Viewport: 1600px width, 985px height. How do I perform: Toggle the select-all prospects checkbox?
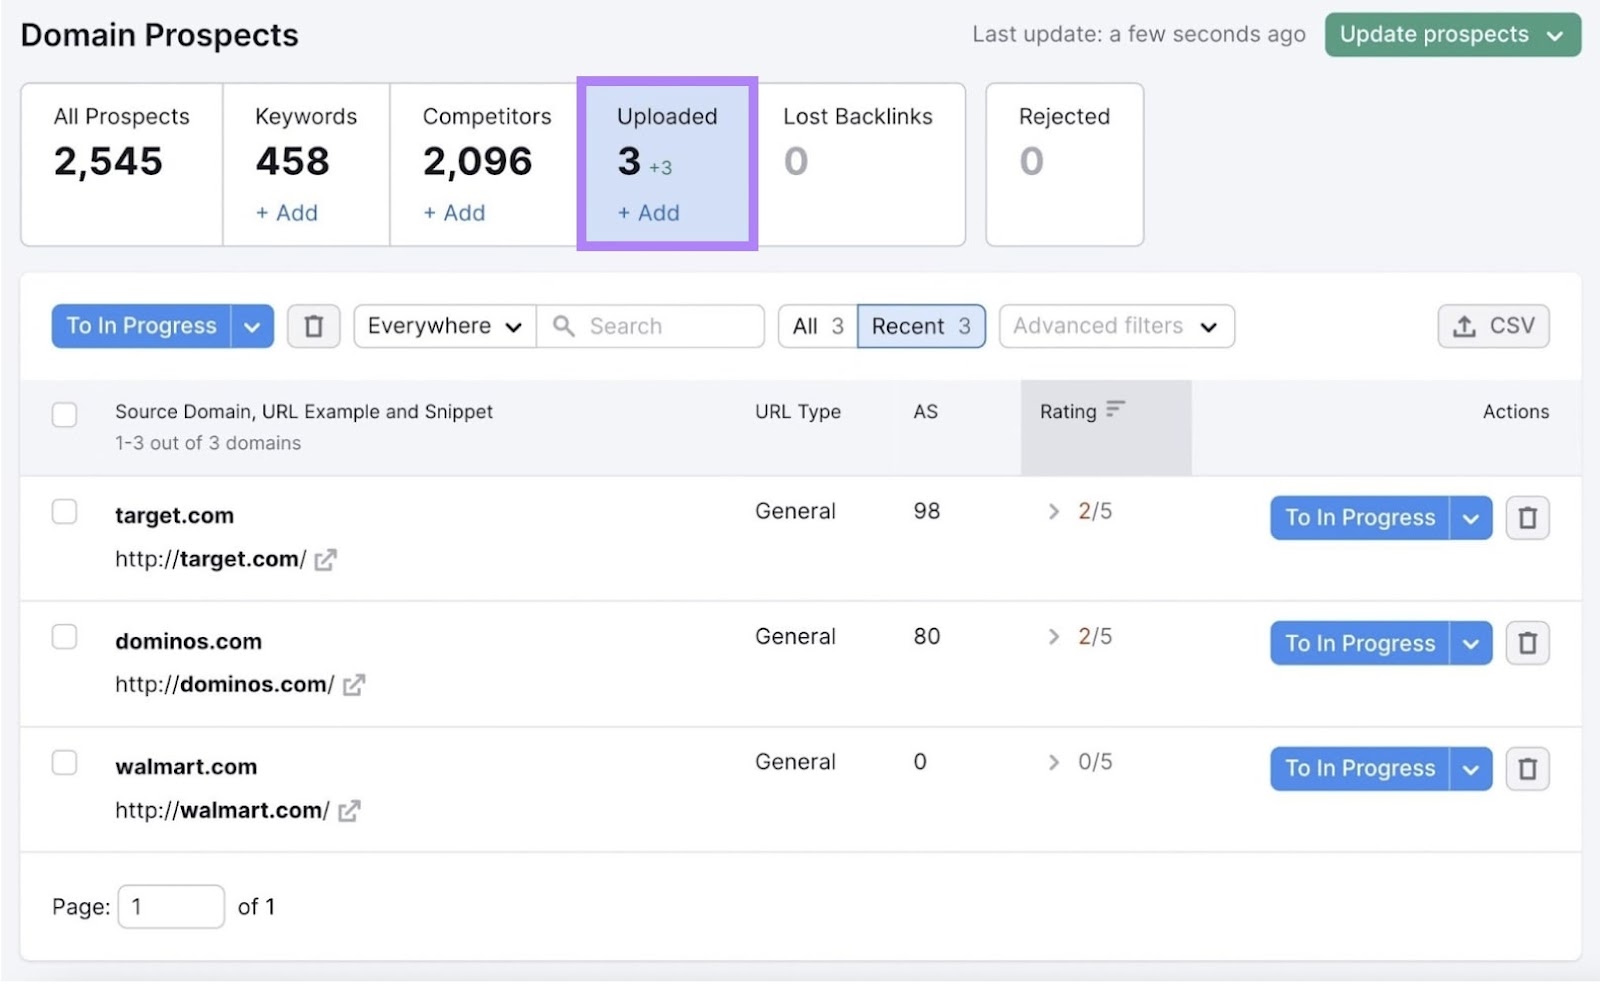point(65,414)
